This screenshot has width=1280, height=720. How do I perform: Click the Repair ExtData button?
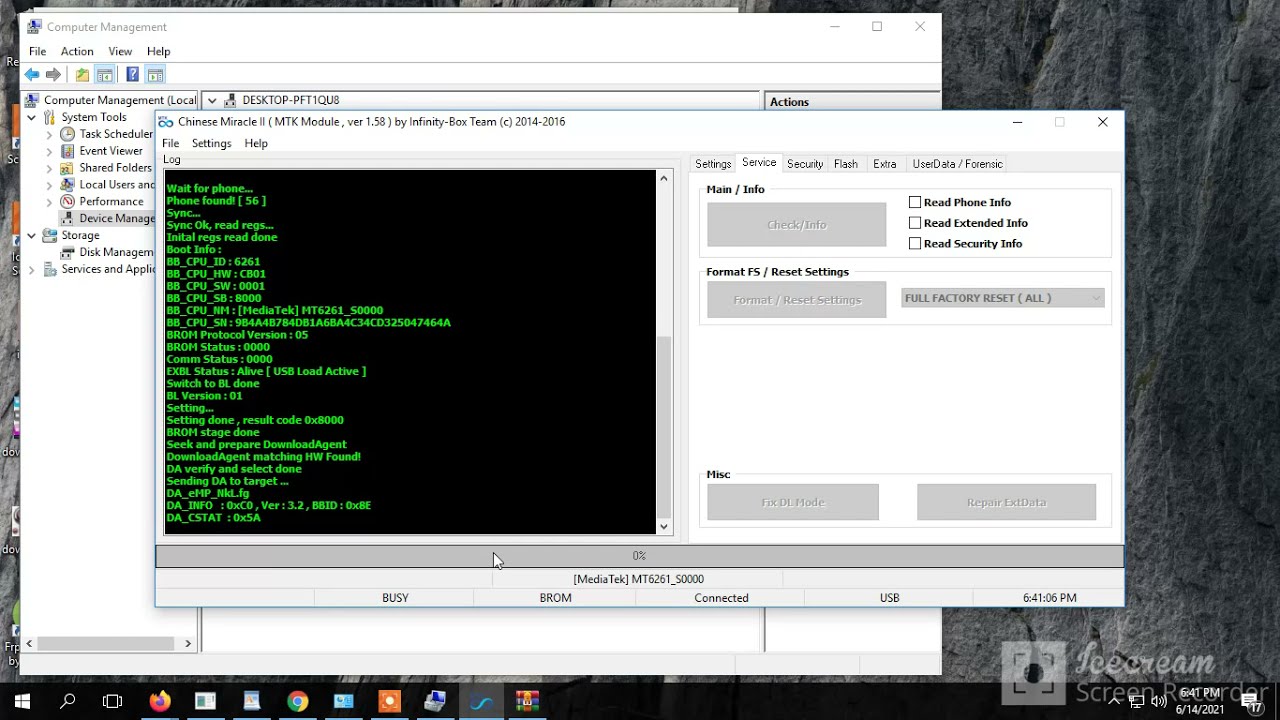pyautogui.click(x=1006, y=502)
